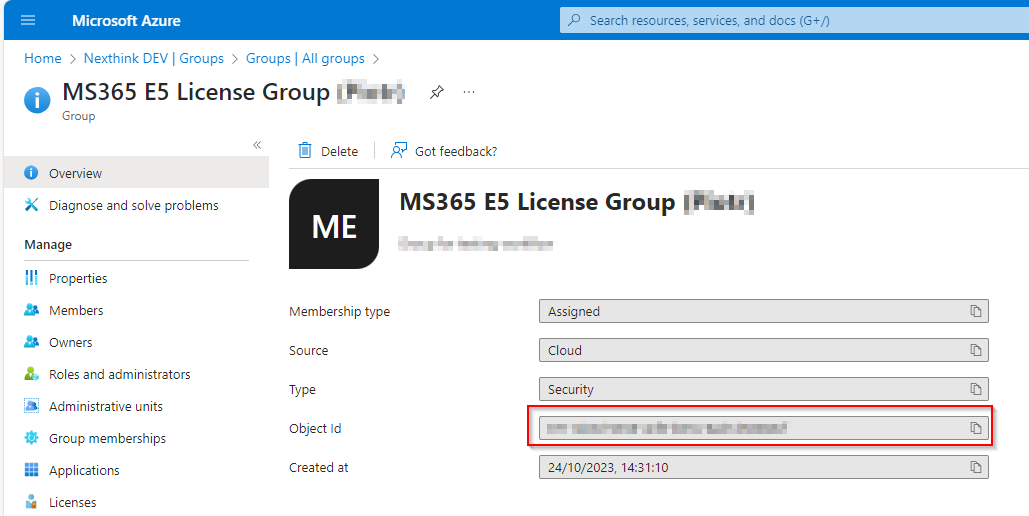Open Group memberships

tap(108, 439)
